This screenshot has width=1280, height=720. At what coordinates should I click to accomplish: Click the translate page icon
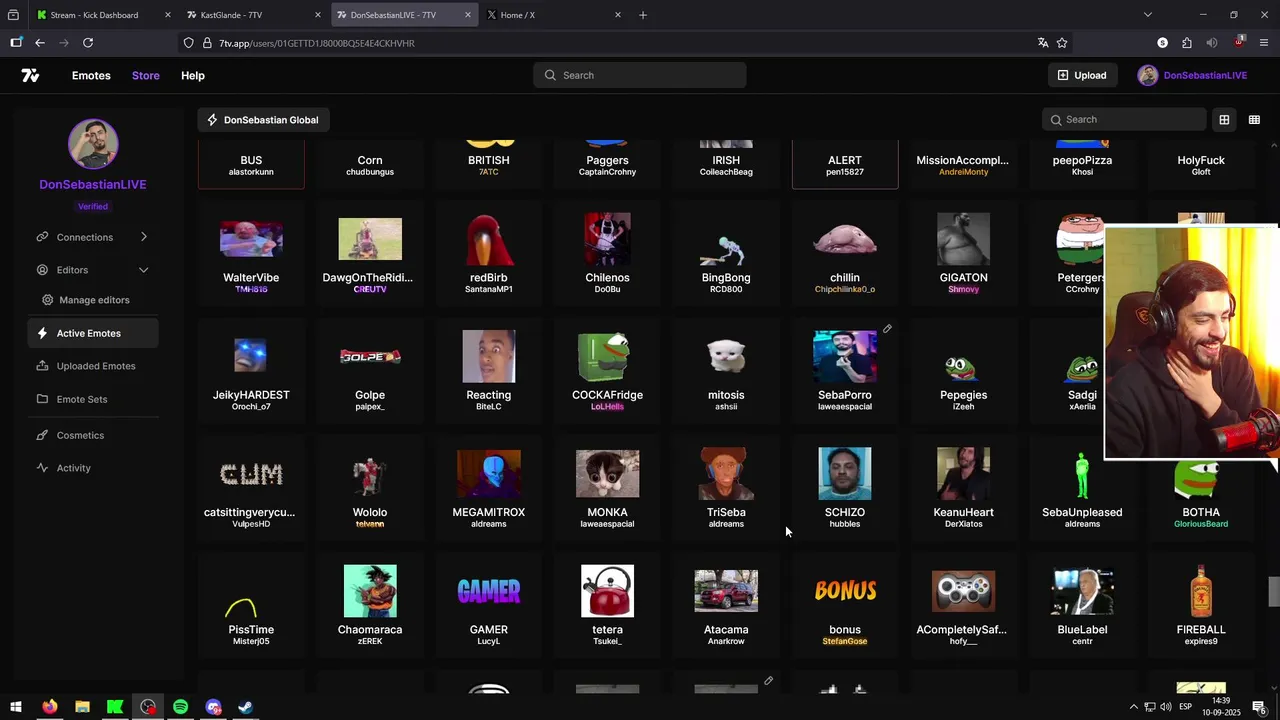click(x=1043, y=43)
